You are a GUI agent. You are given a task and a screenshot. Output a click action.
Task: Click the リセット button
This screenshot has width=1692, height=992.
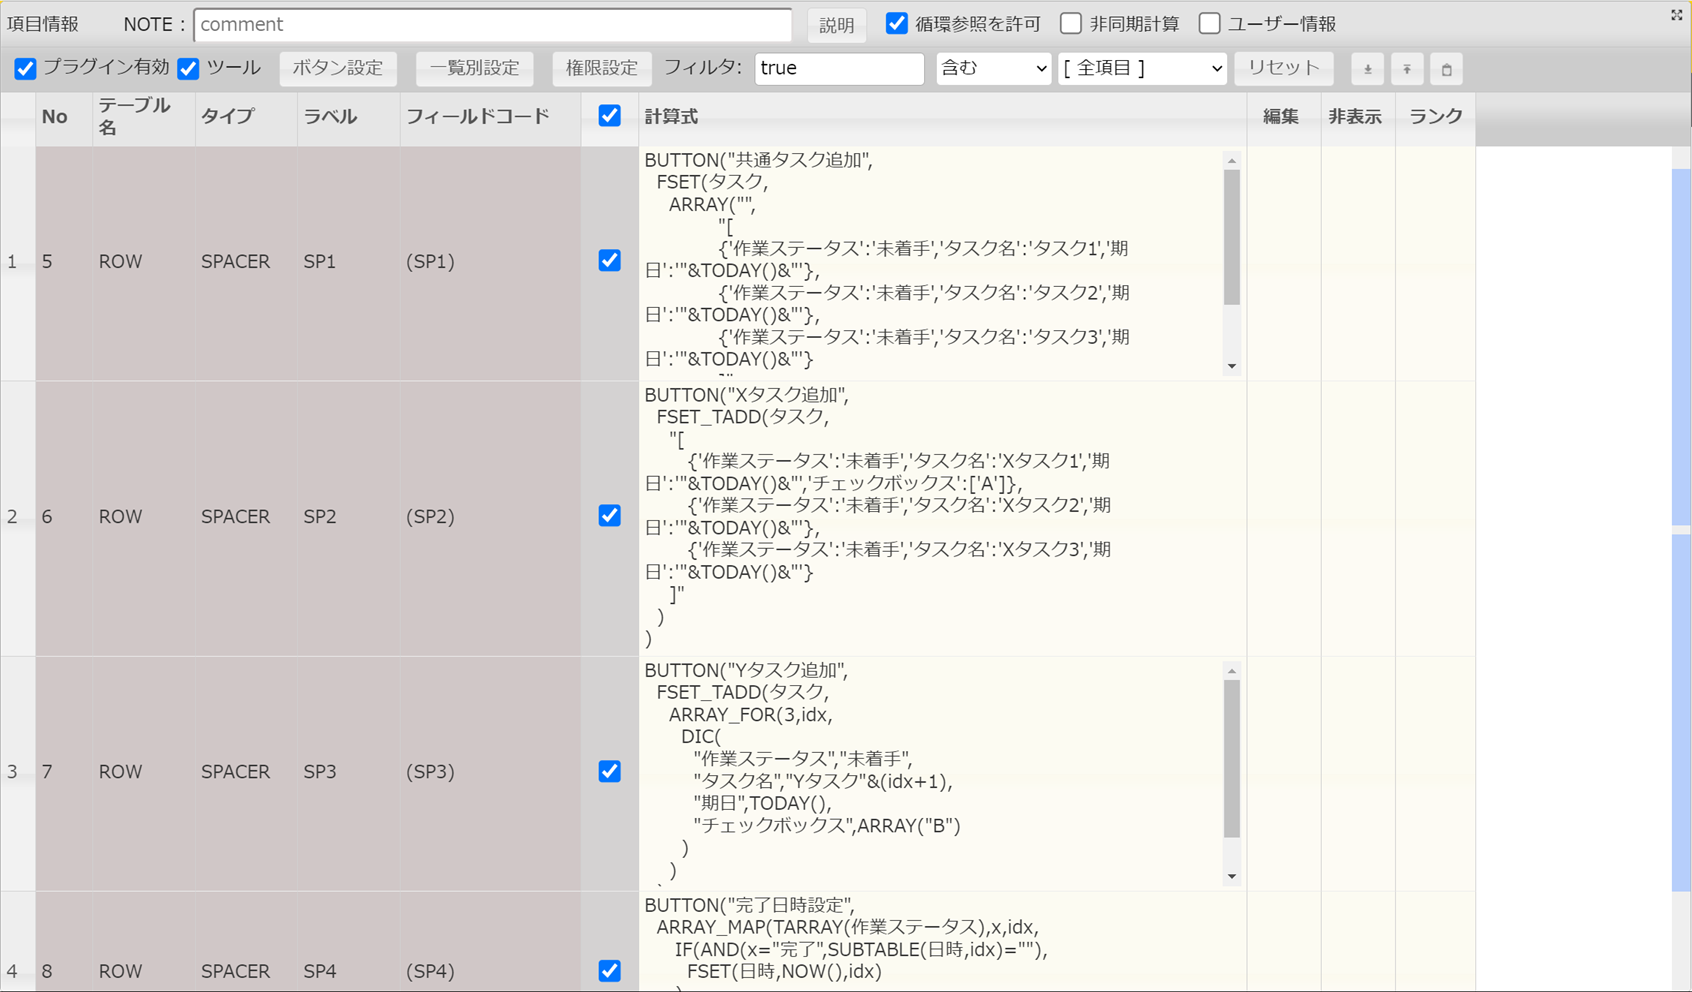(x=1283, y=68)
